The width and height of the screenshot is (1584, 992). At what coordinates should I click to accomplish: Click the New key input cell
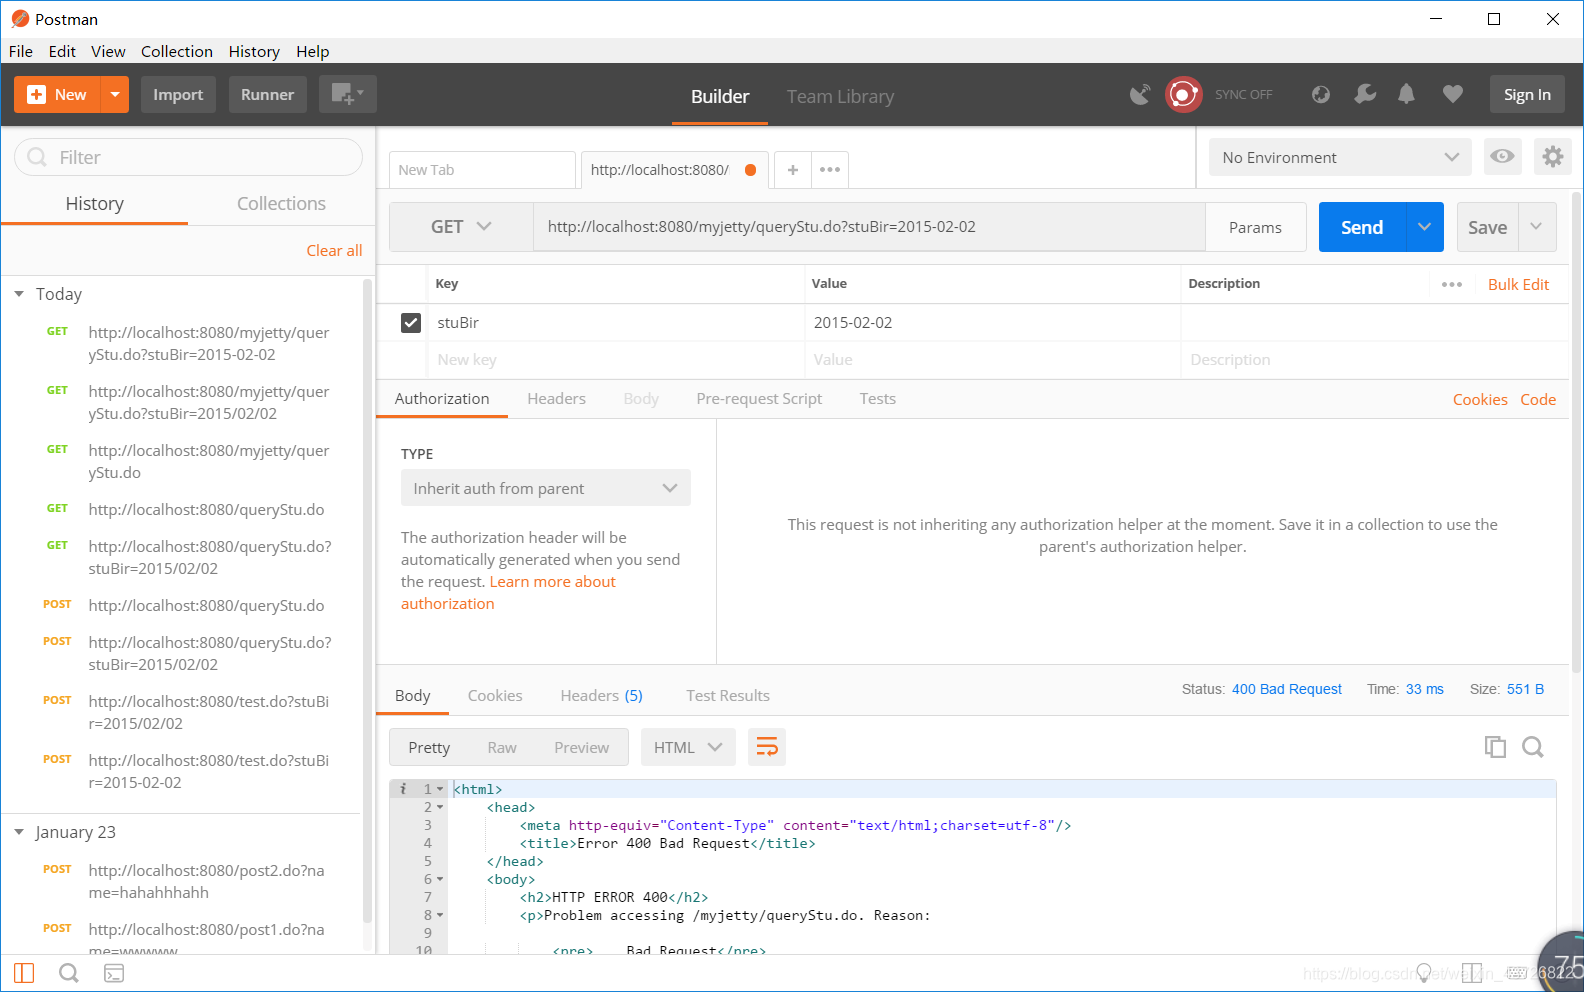[x=616, y=360]
